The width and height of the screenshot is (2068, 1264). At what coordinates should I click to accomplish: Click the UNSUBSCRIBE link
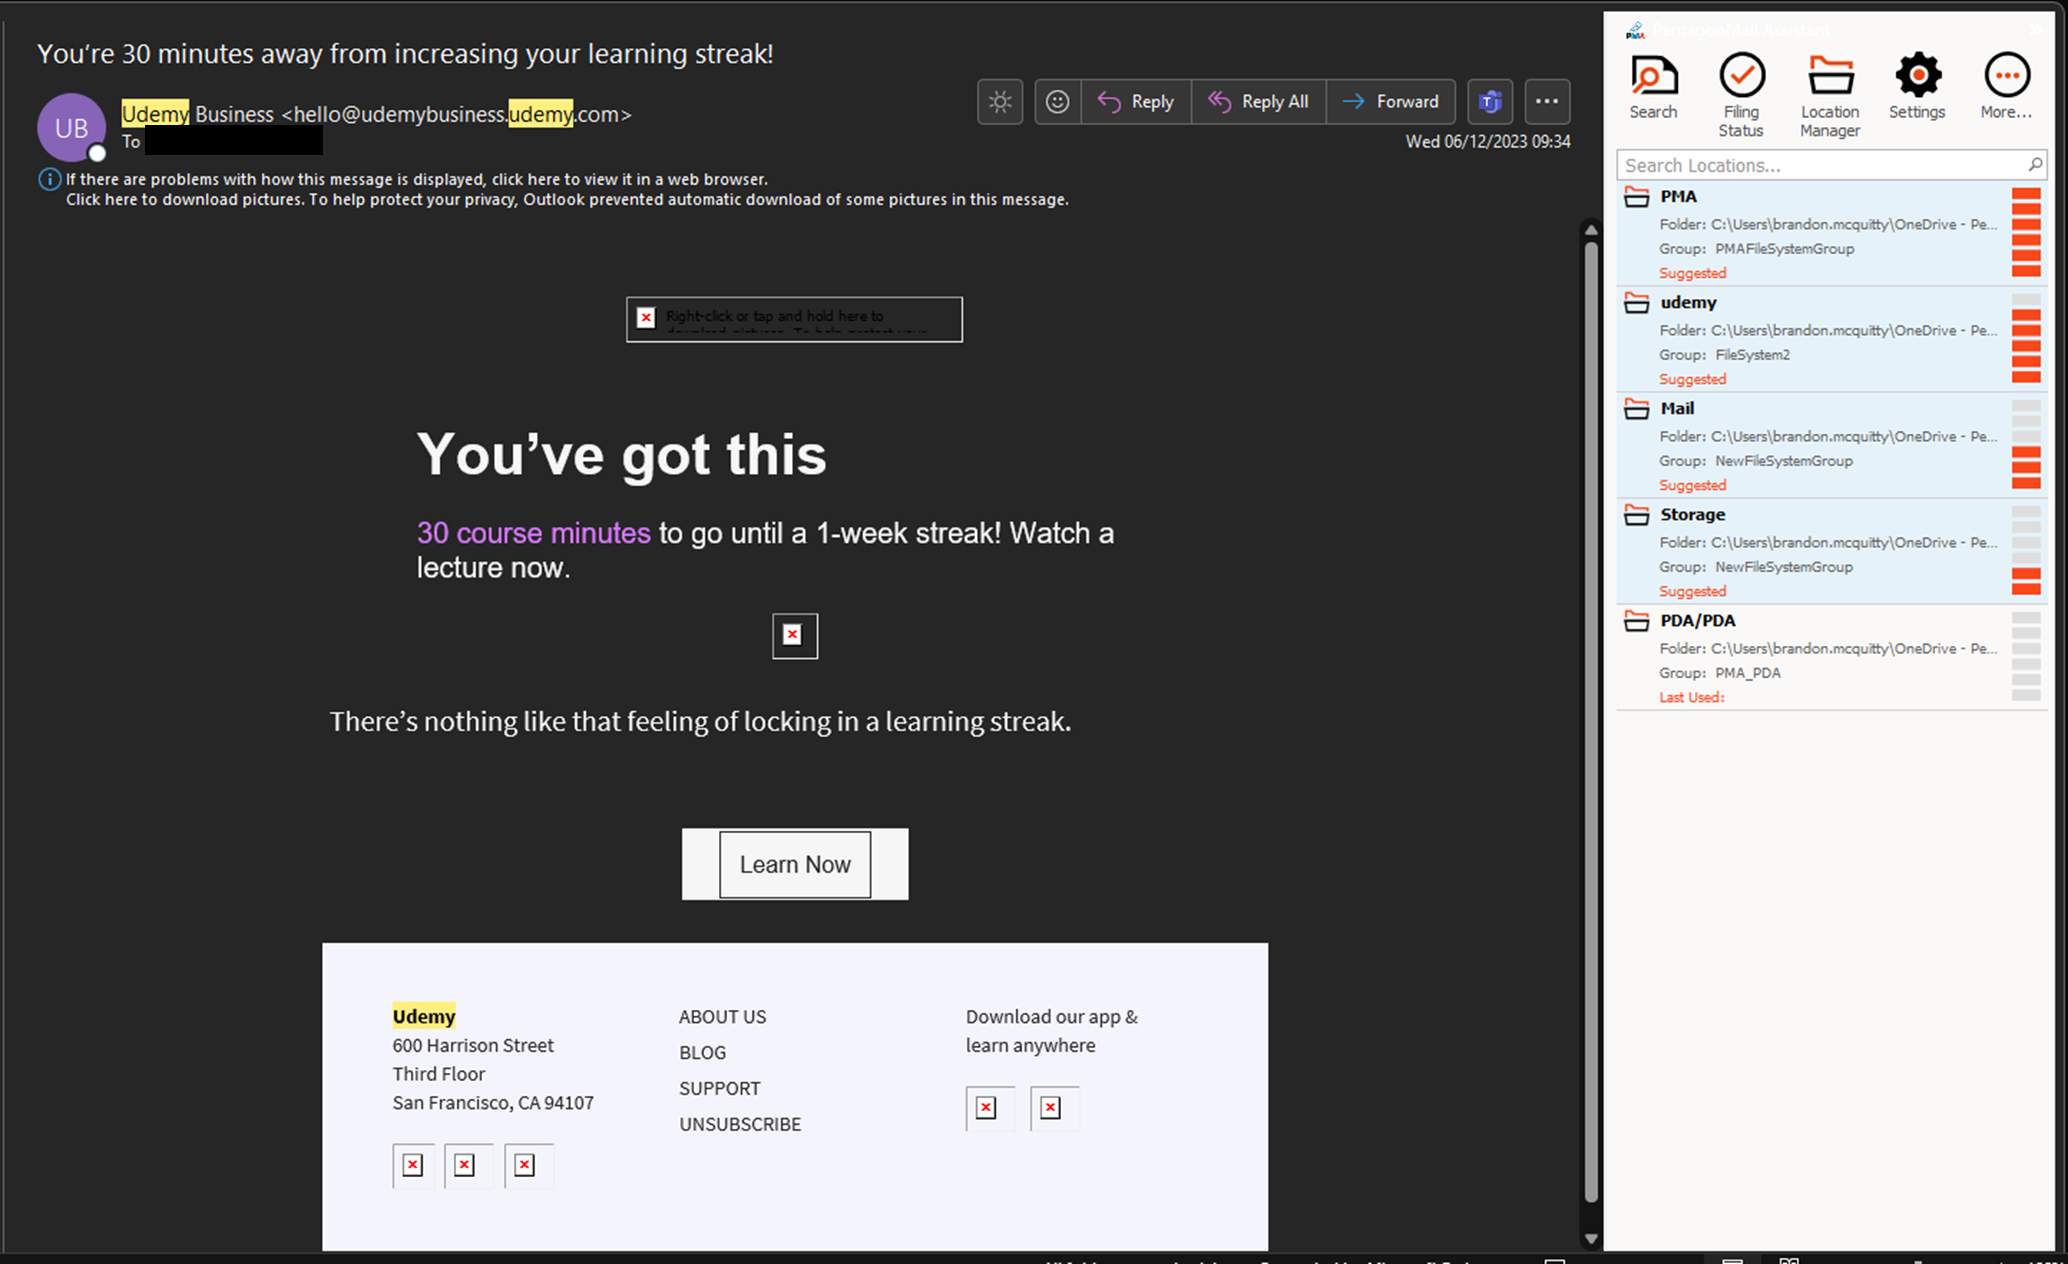tap(740, 1124)
